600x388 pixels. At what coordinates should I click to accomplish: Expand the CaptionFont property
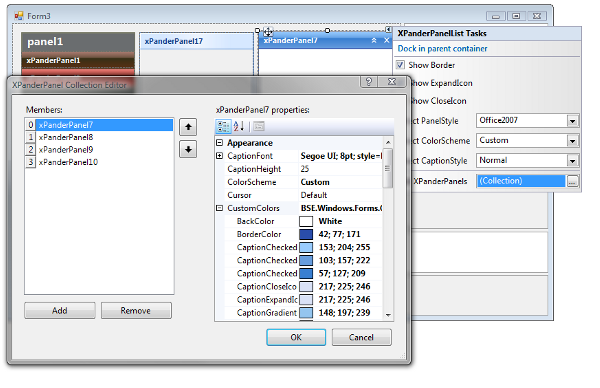coord(219,156)
